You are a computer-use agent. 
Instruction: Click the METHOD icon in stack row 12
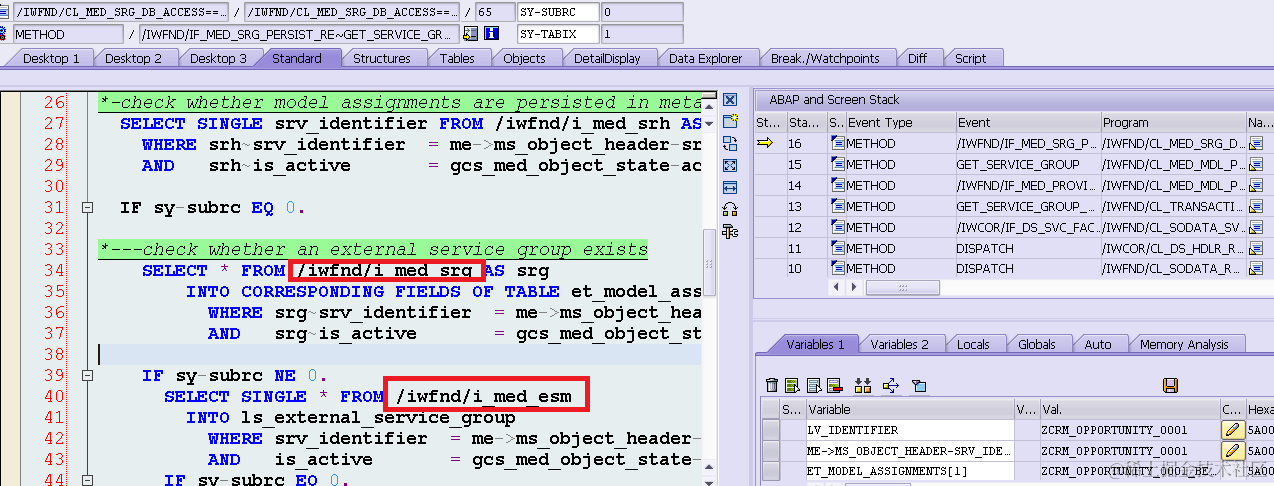[x=837, y=227]
